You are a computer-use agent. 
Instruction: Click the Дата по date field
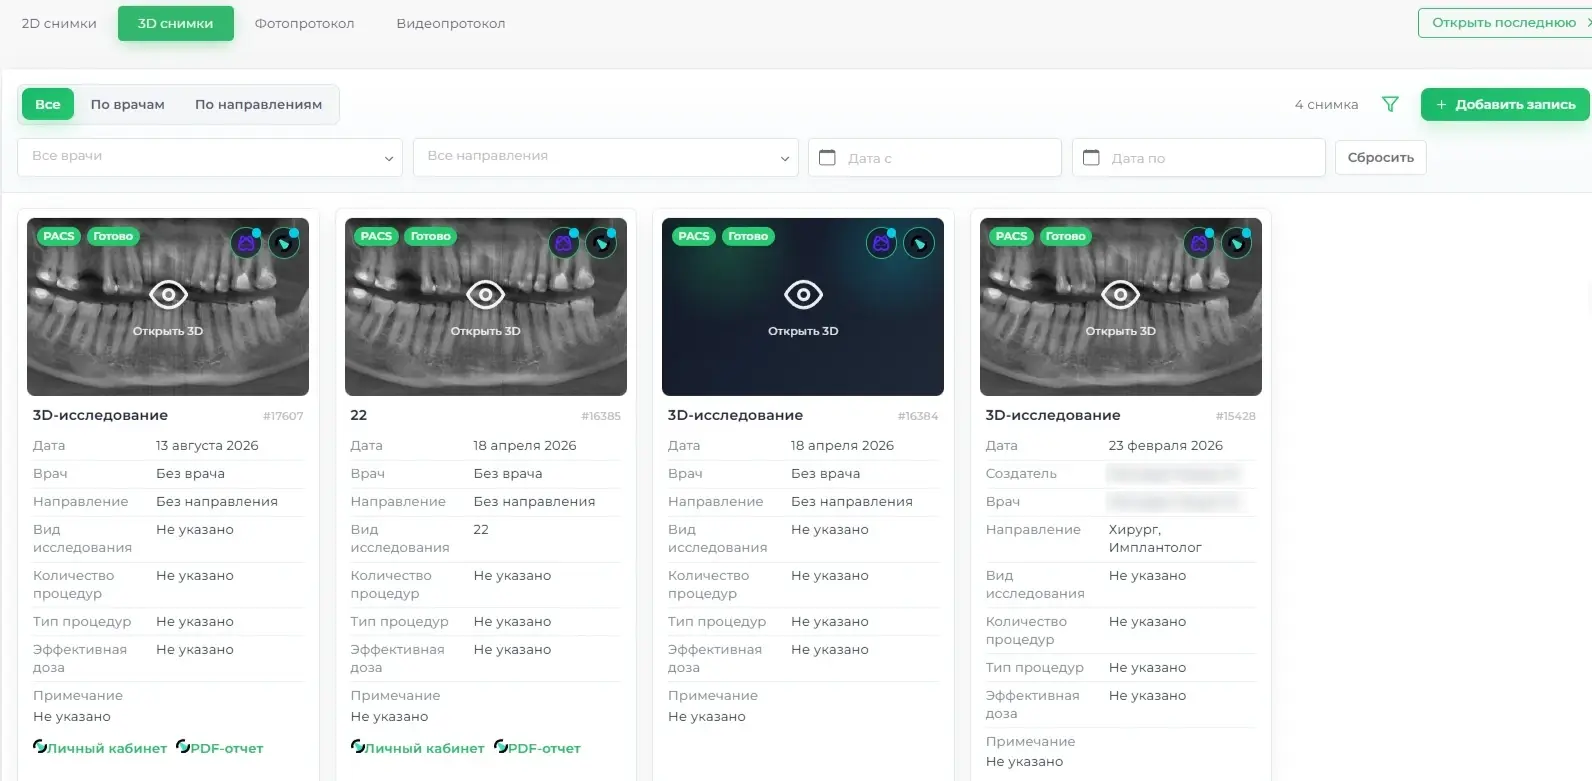tap(1199, 157)
